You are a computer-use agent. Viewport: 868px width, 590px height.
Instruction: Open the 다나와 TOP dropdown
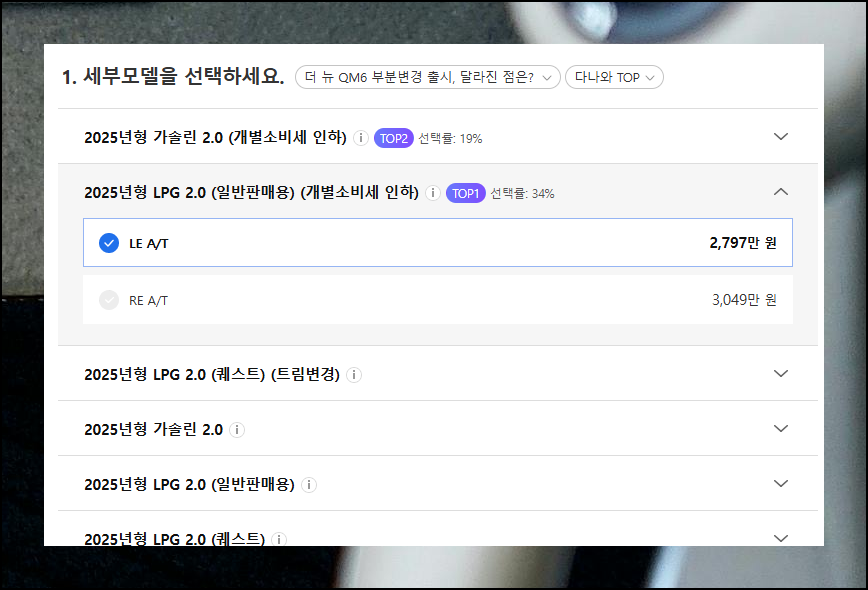tap(614, 77)
